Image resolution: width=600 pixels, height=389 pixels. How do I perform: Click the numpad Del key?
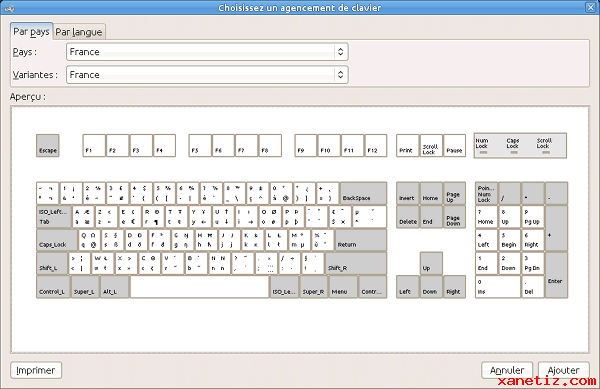(x=533, y=287)
